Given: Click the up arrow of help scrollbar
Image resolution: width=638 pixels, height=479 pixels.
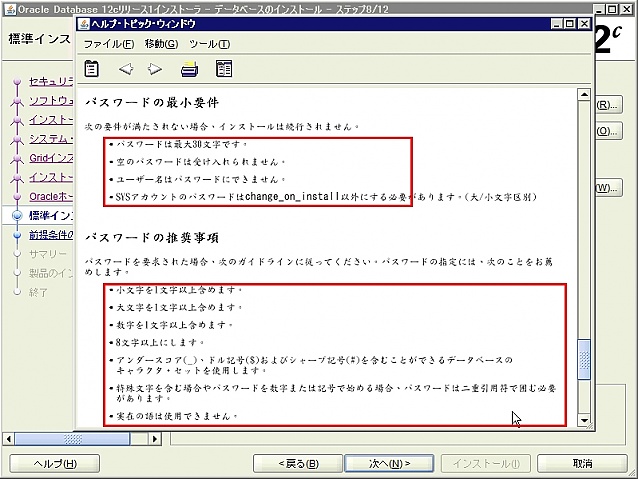Looking at the screenshot, I should (x=584, y=94).
